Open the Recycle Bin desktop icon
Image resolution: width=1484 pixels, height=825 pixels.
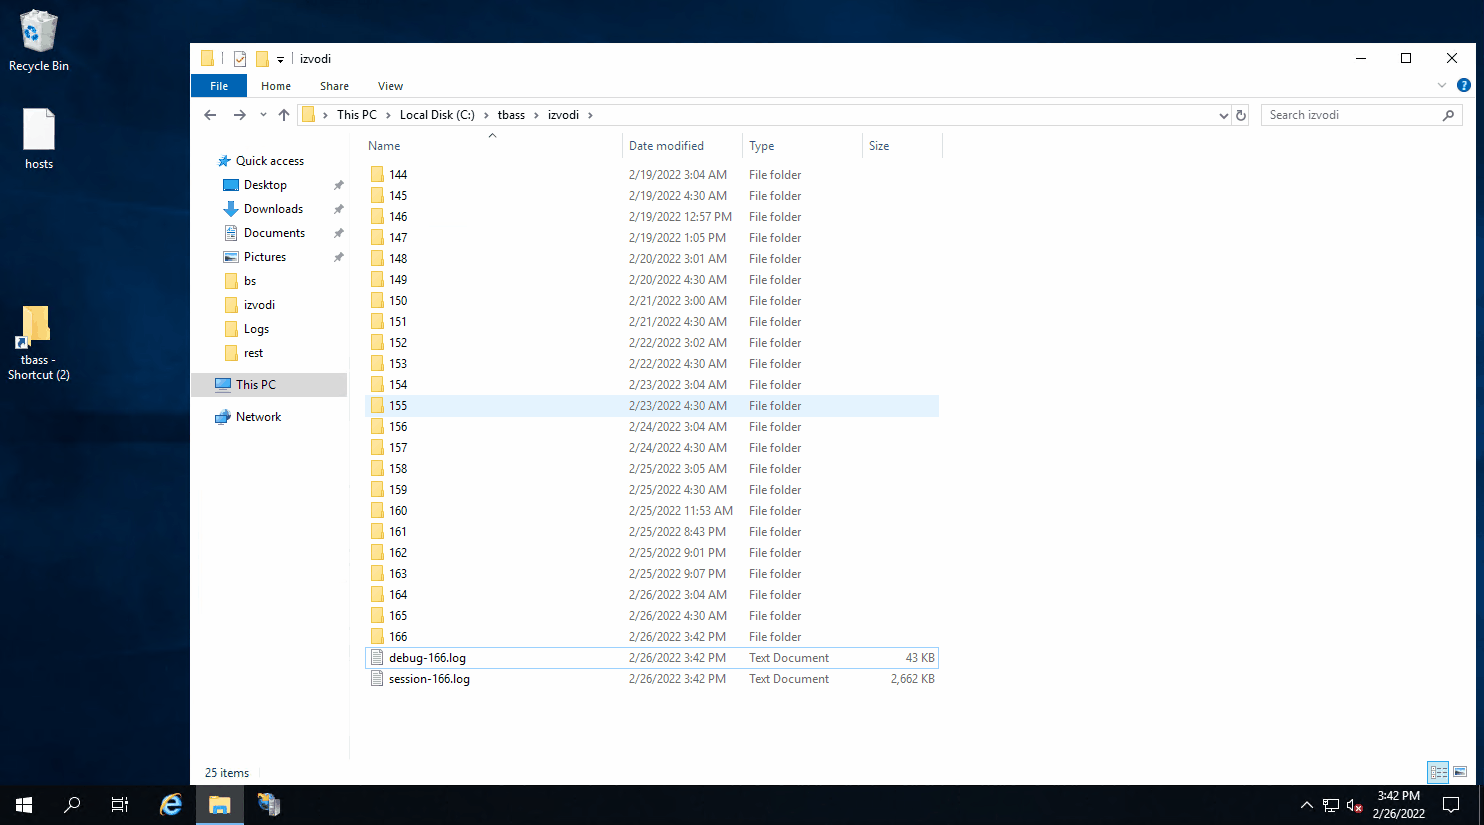[x=38, y=41]
